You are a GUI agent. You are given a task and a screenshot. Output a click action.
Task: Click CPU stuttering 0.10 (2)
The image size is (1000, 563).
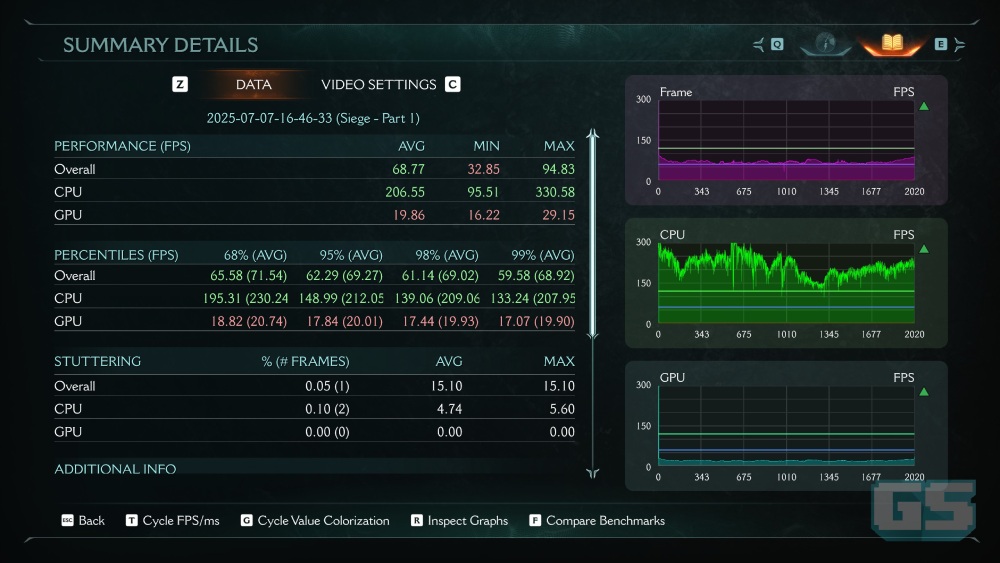click(x=327, y=409)
